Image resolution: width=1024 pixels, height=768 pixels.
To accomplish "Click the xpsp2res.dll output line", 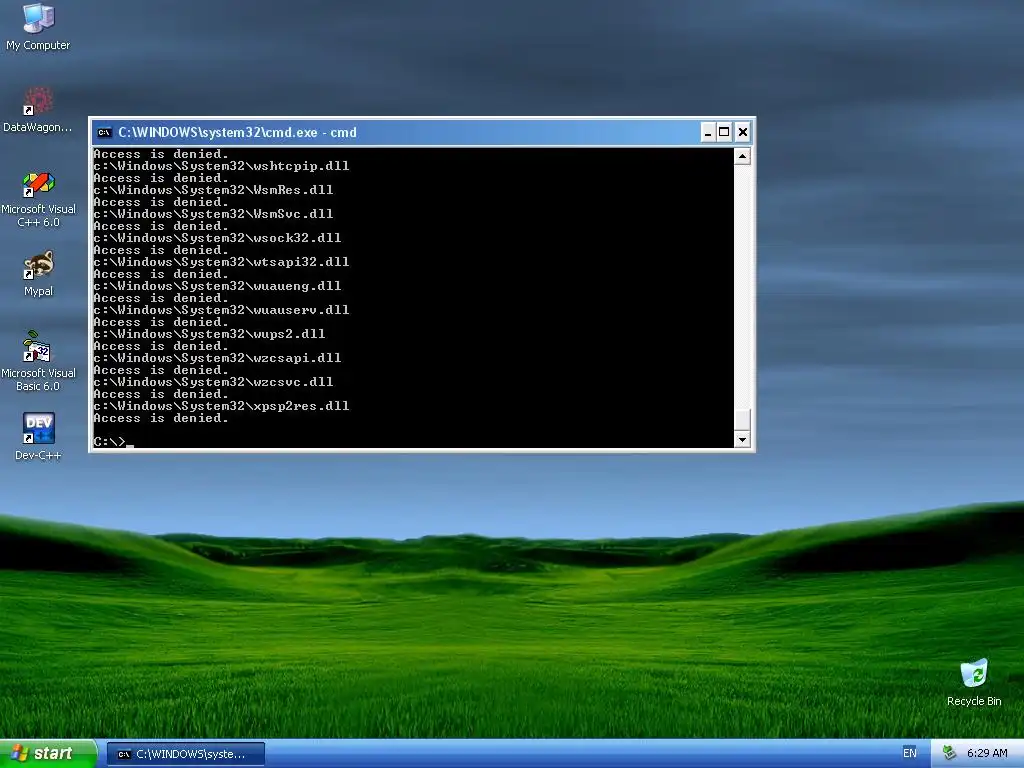I will pyautogui.click(x=221, y=406).
